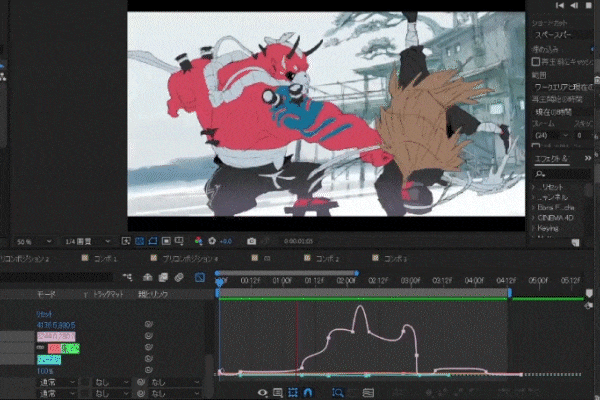Open graph type and options icon

click(x=278, y=393)
